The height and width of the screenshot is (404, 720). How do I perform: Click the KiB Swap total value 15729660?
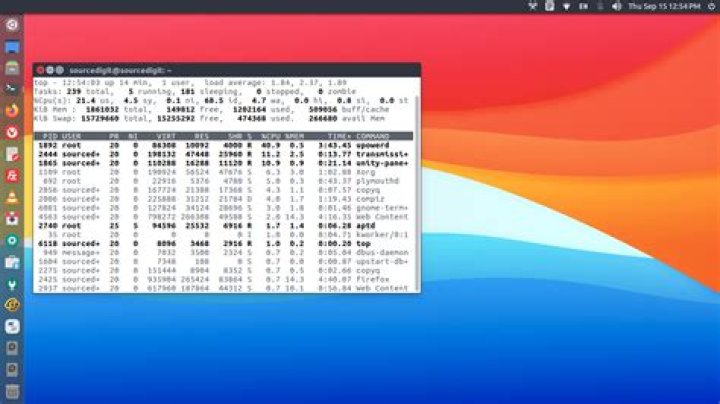tap(100, 118)
